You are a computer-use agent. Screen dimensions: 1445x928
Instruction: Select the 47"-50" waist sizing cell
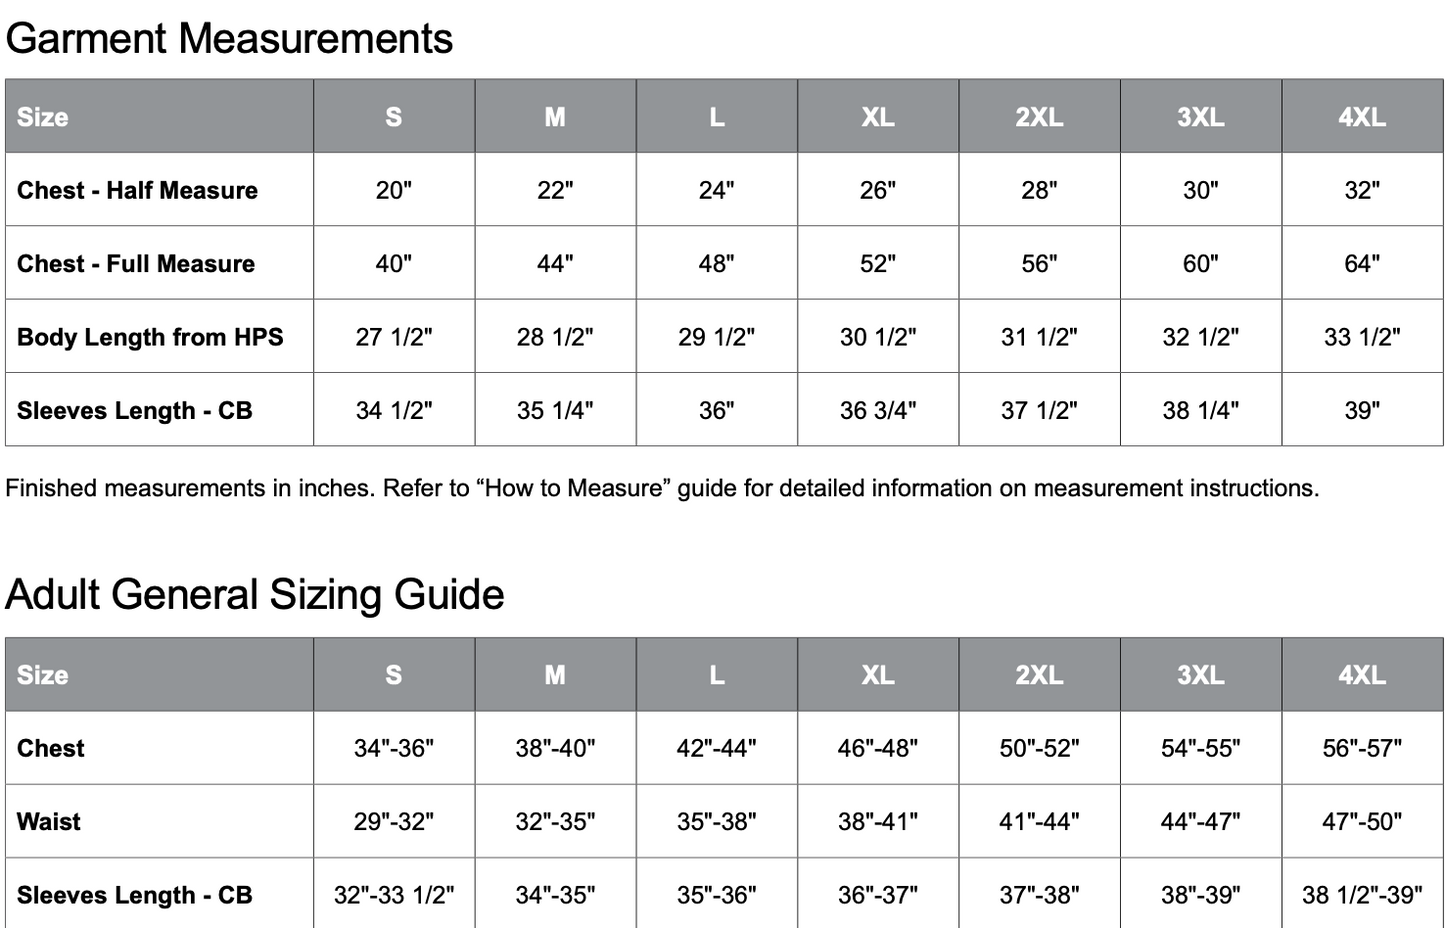(x=1361, y=822)
